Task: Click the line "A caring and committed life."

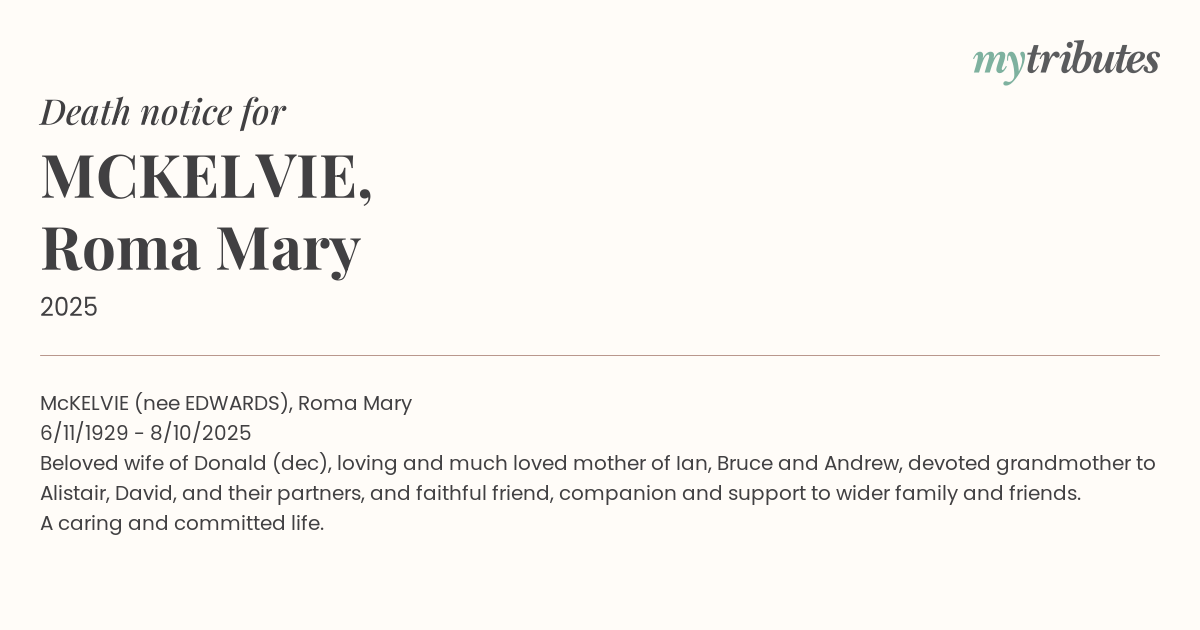Action: click(182, 523)
